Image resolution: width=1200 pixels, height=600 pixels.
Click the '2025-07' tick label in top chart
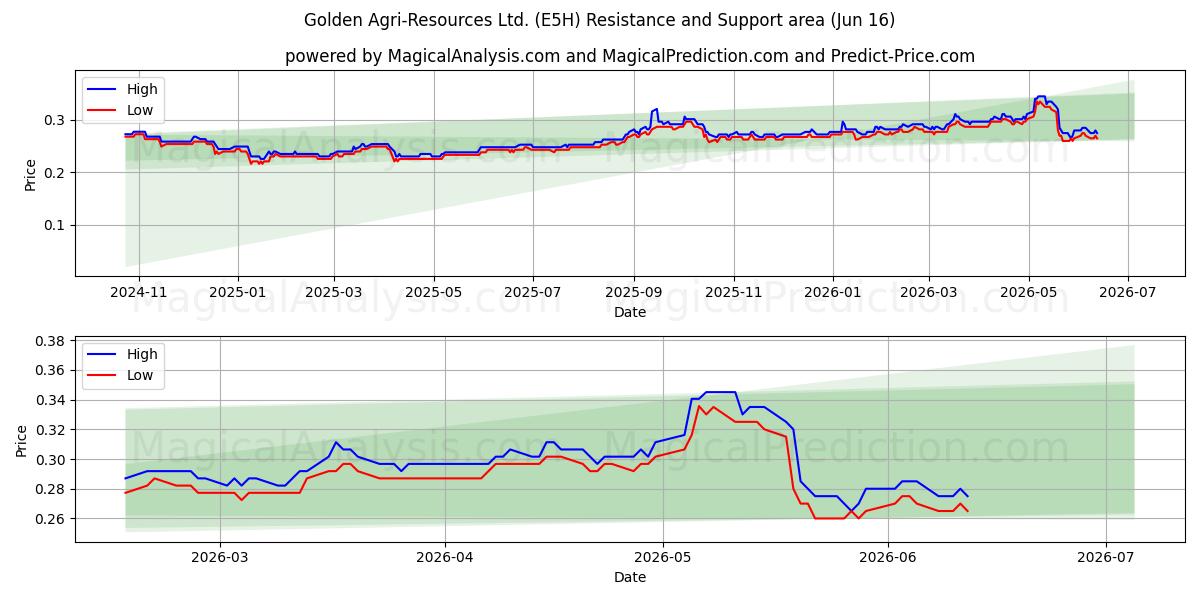tap(532, 292)
